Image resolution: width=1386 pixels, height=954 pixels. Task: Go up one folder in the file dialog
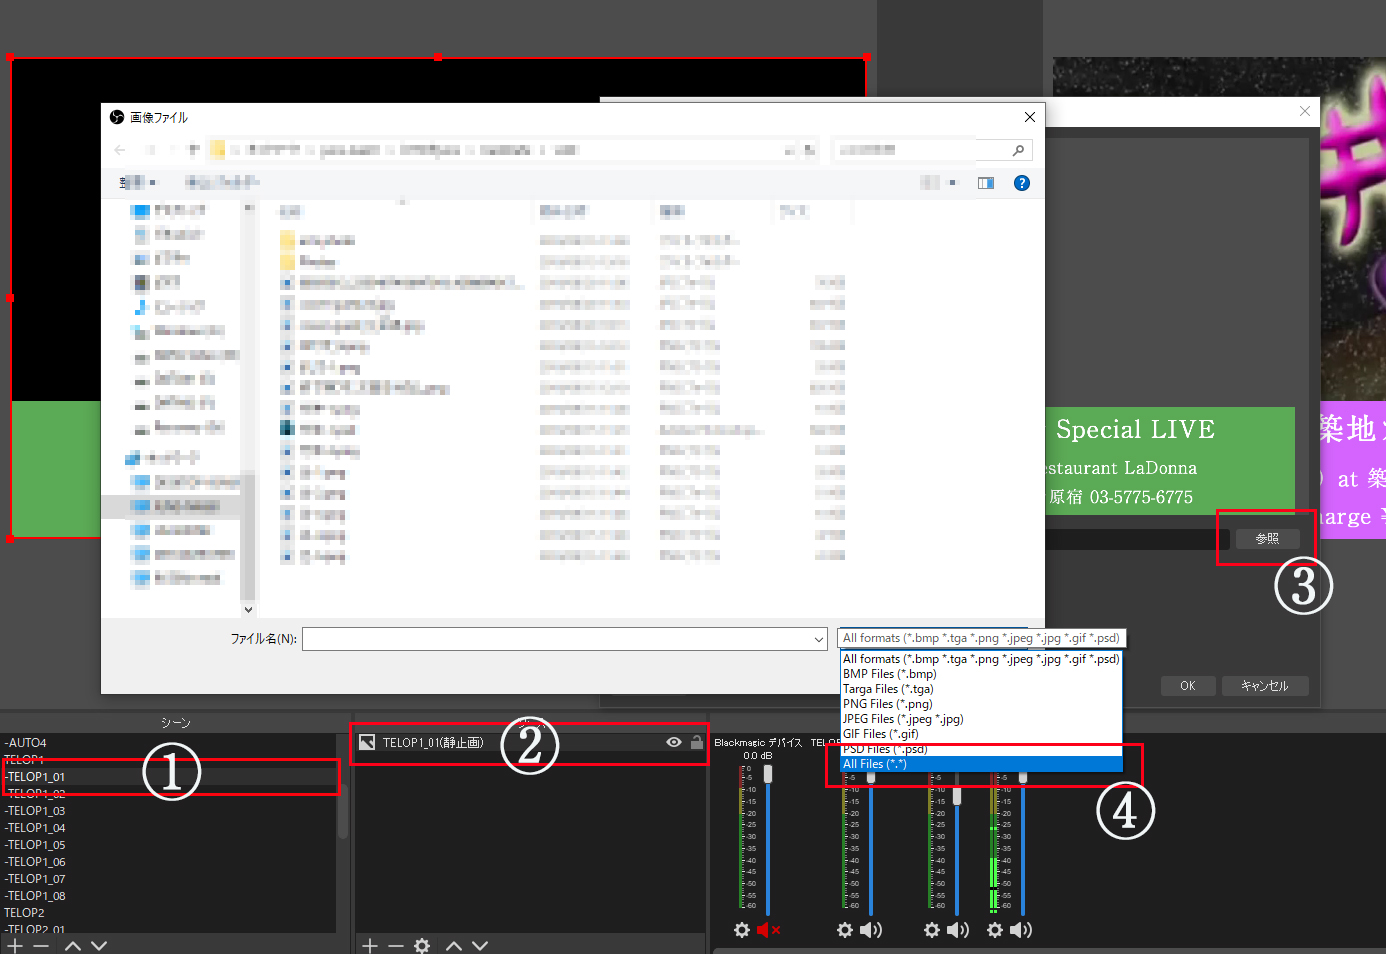[194, 150]
